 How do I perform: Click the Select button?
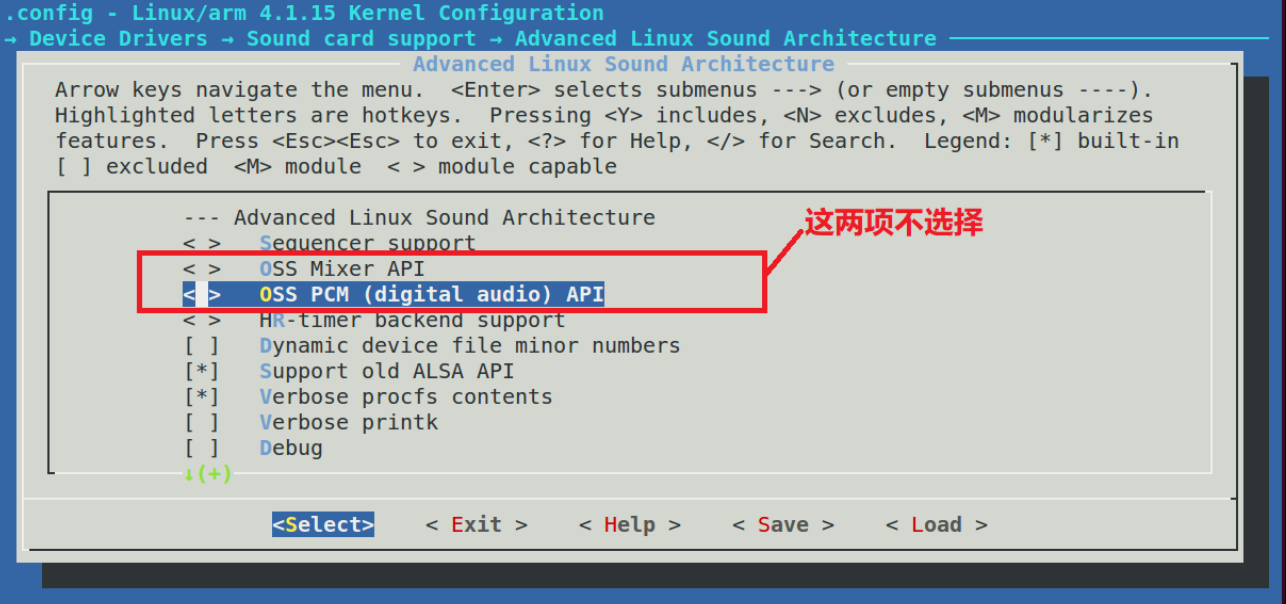tap(323, 525)
